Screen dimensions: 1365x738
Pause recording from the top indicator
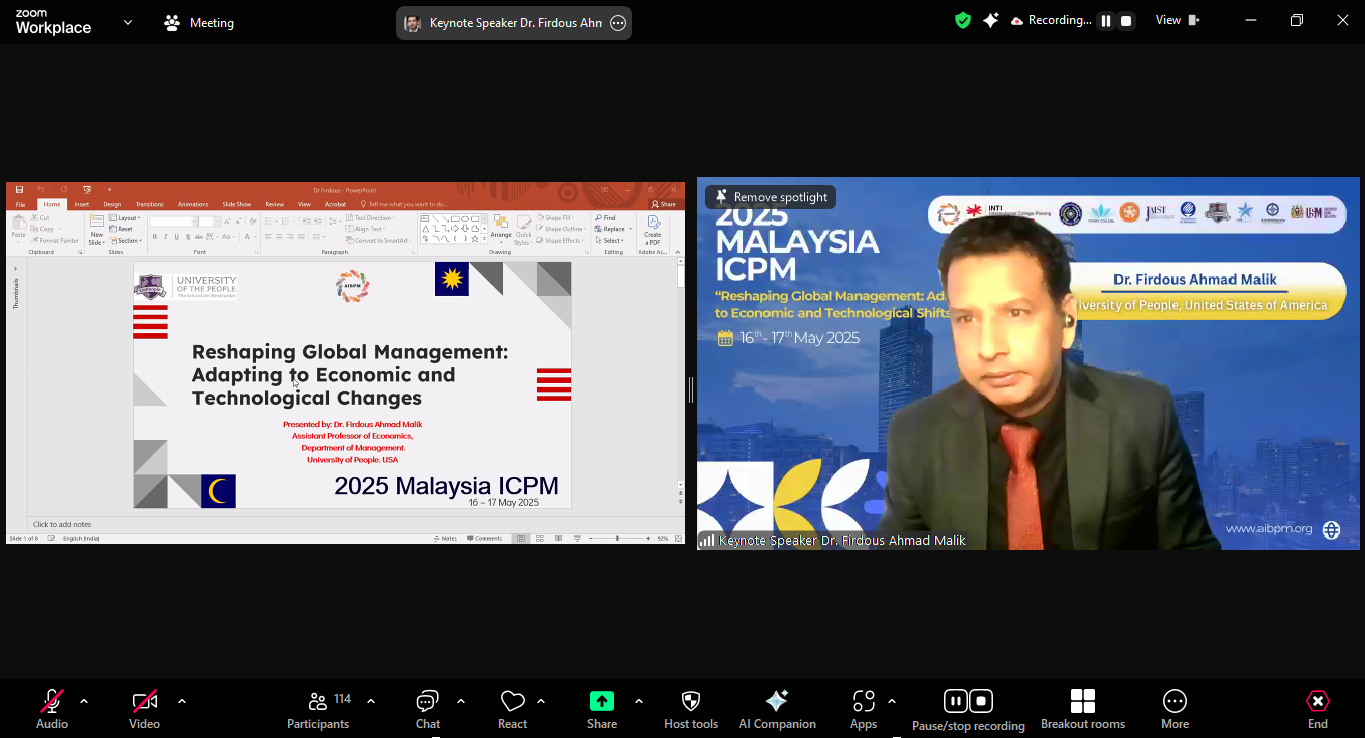[x=1106, y=20]
